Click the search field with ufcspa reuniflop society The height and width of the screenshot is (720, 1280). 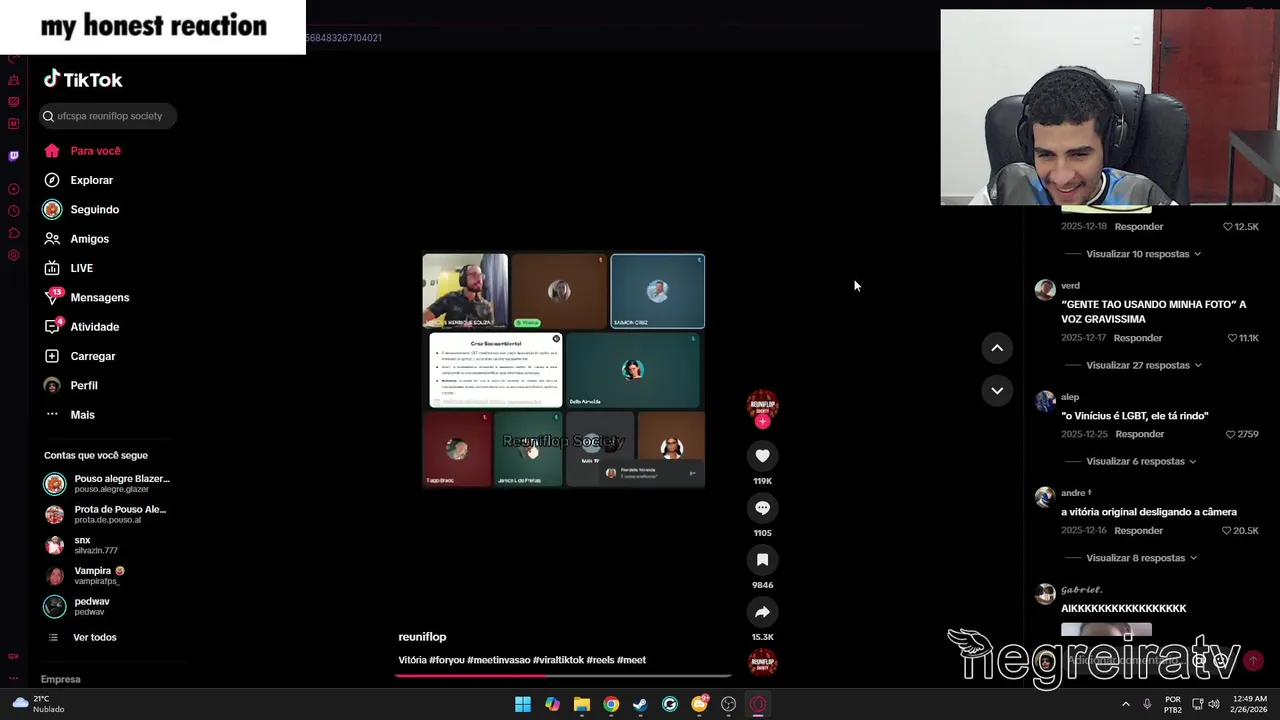pos(109,116)
